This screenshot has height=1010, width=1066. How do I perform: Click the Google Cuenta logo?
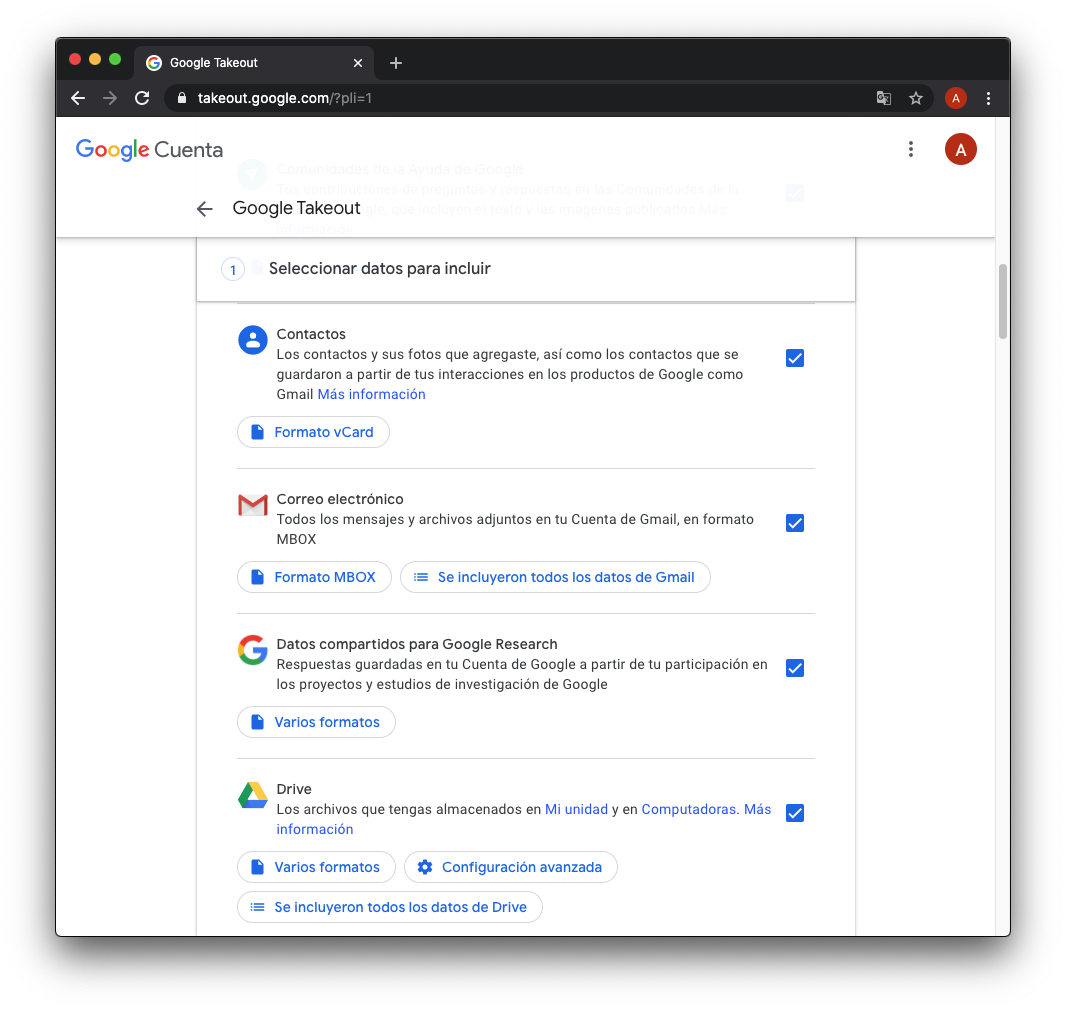150,150
